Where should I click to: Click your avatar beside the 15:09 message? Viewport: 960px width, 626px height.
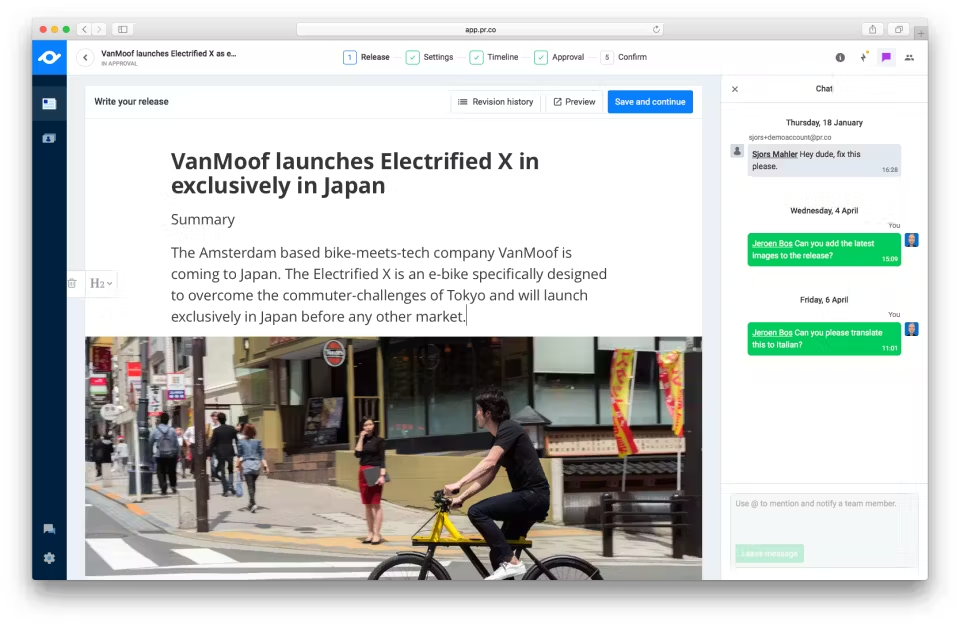click(x=912, y=240)
